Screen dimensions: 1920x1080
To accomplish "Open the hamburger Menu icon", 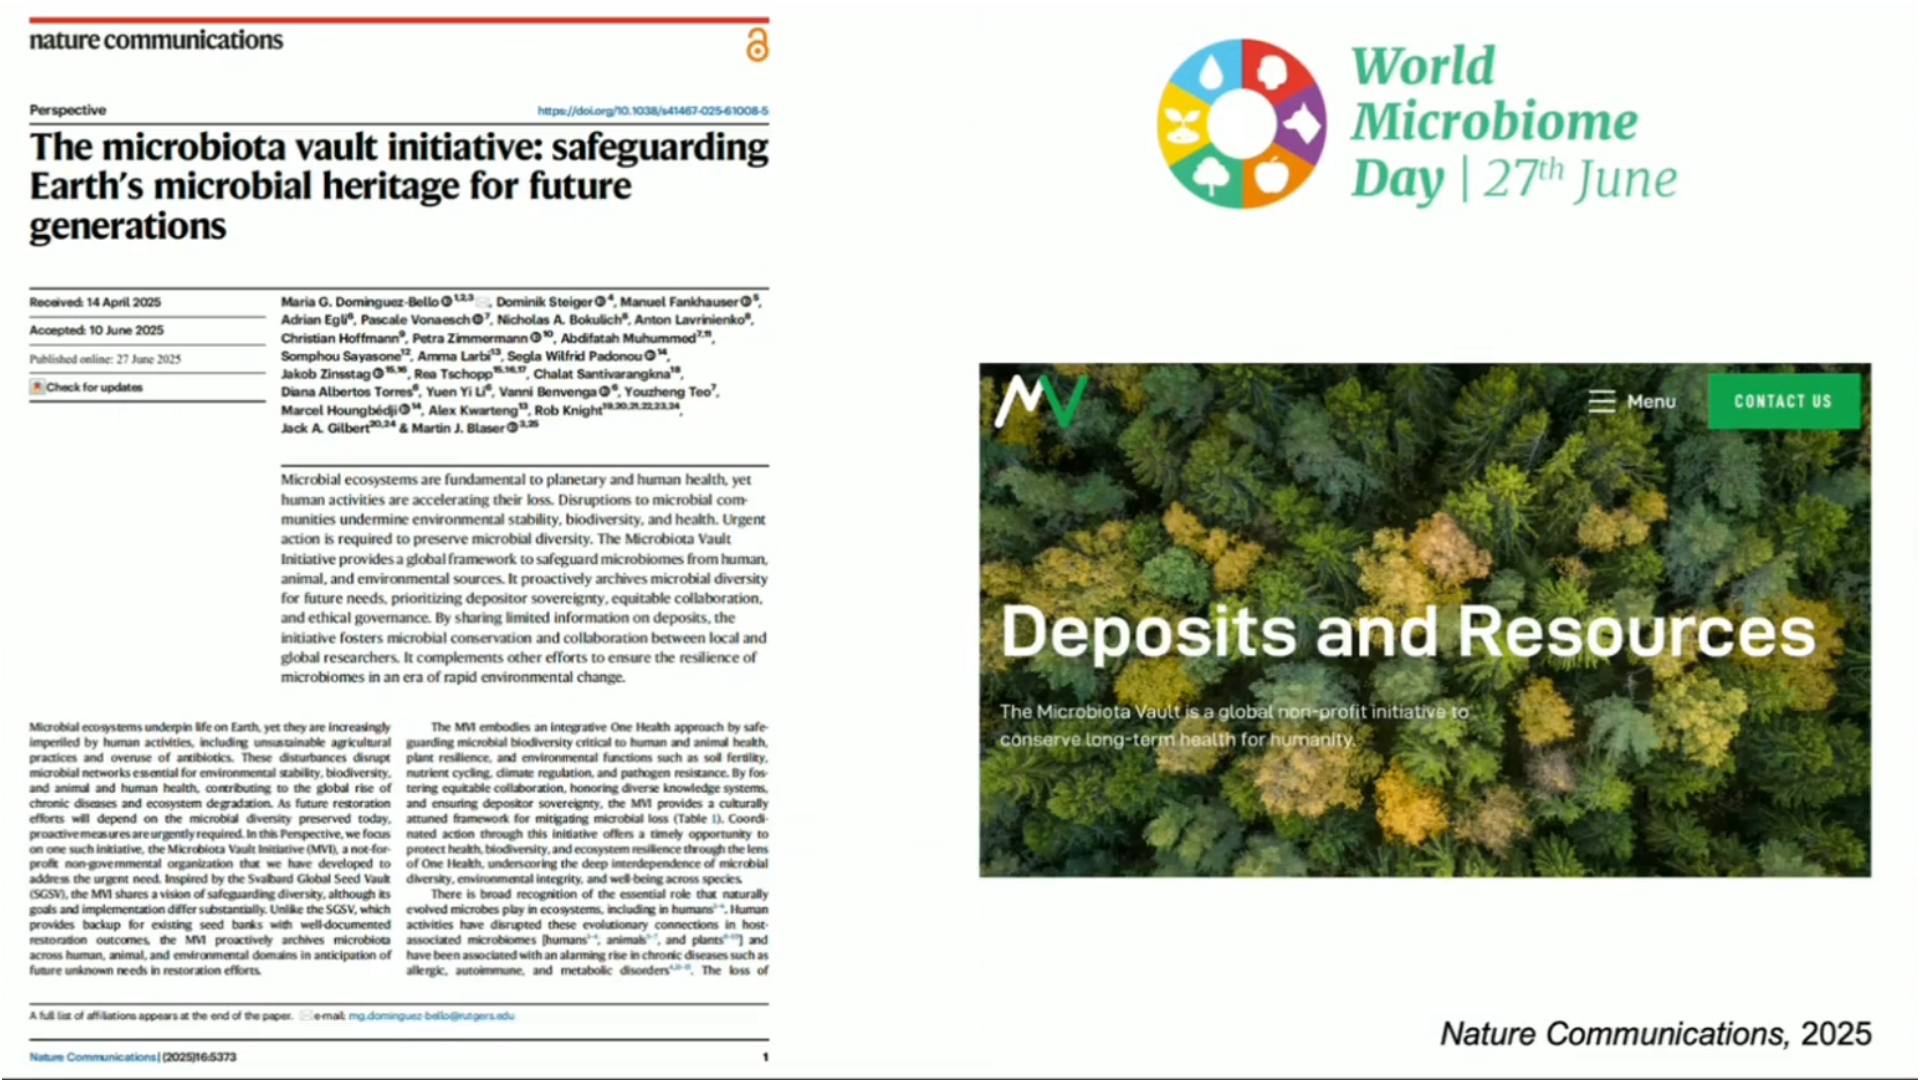I will tap(1601, 401).
